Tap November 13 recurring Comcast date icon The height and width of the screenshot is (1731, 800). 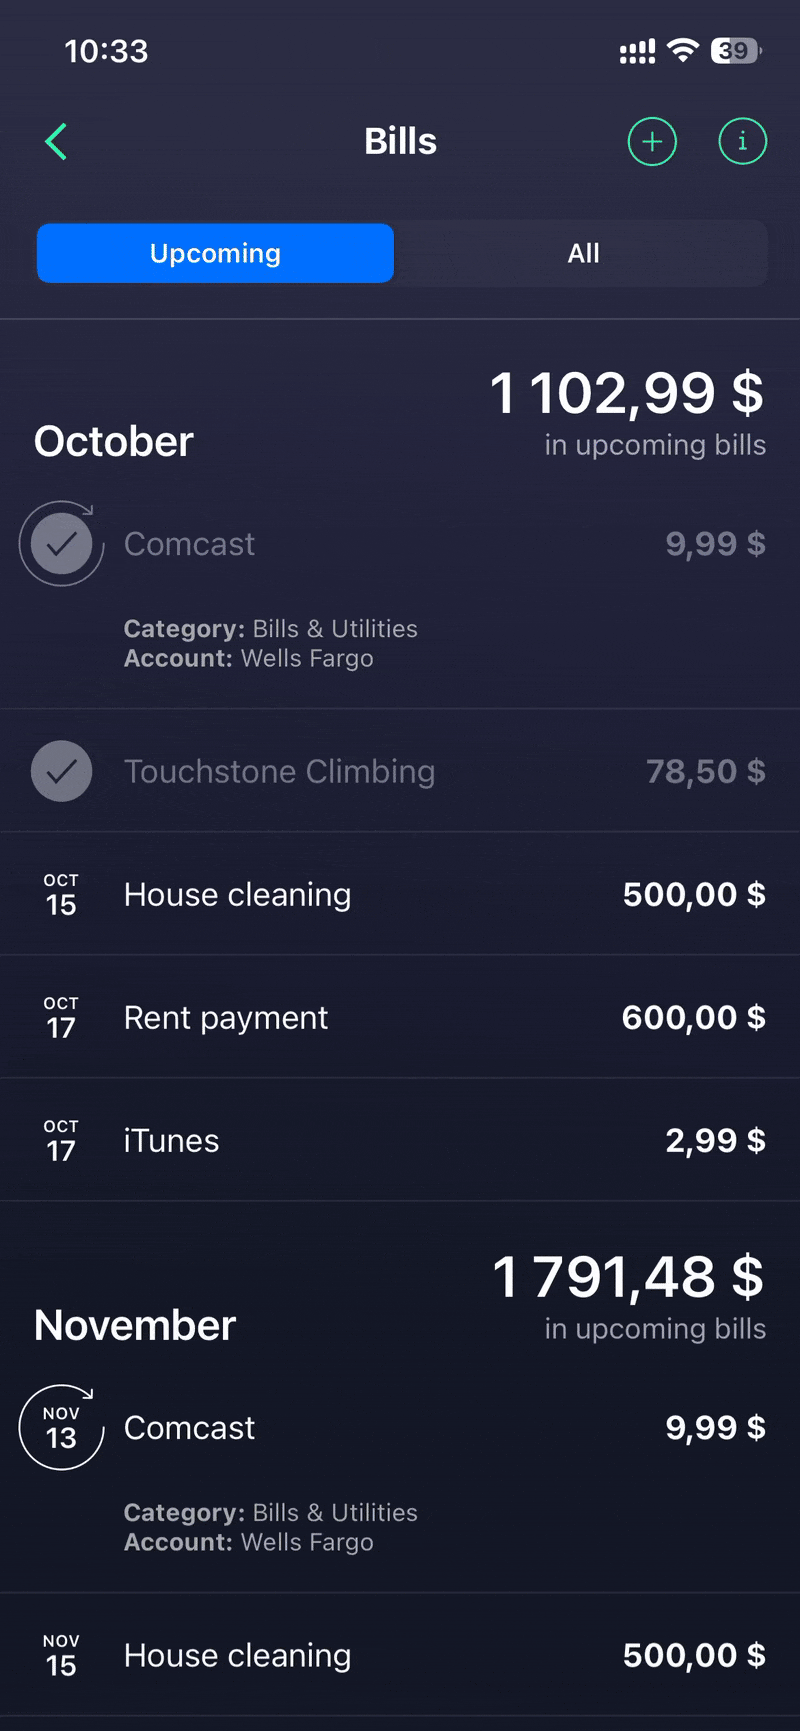pyautogui.click(x=61, y=1428)
